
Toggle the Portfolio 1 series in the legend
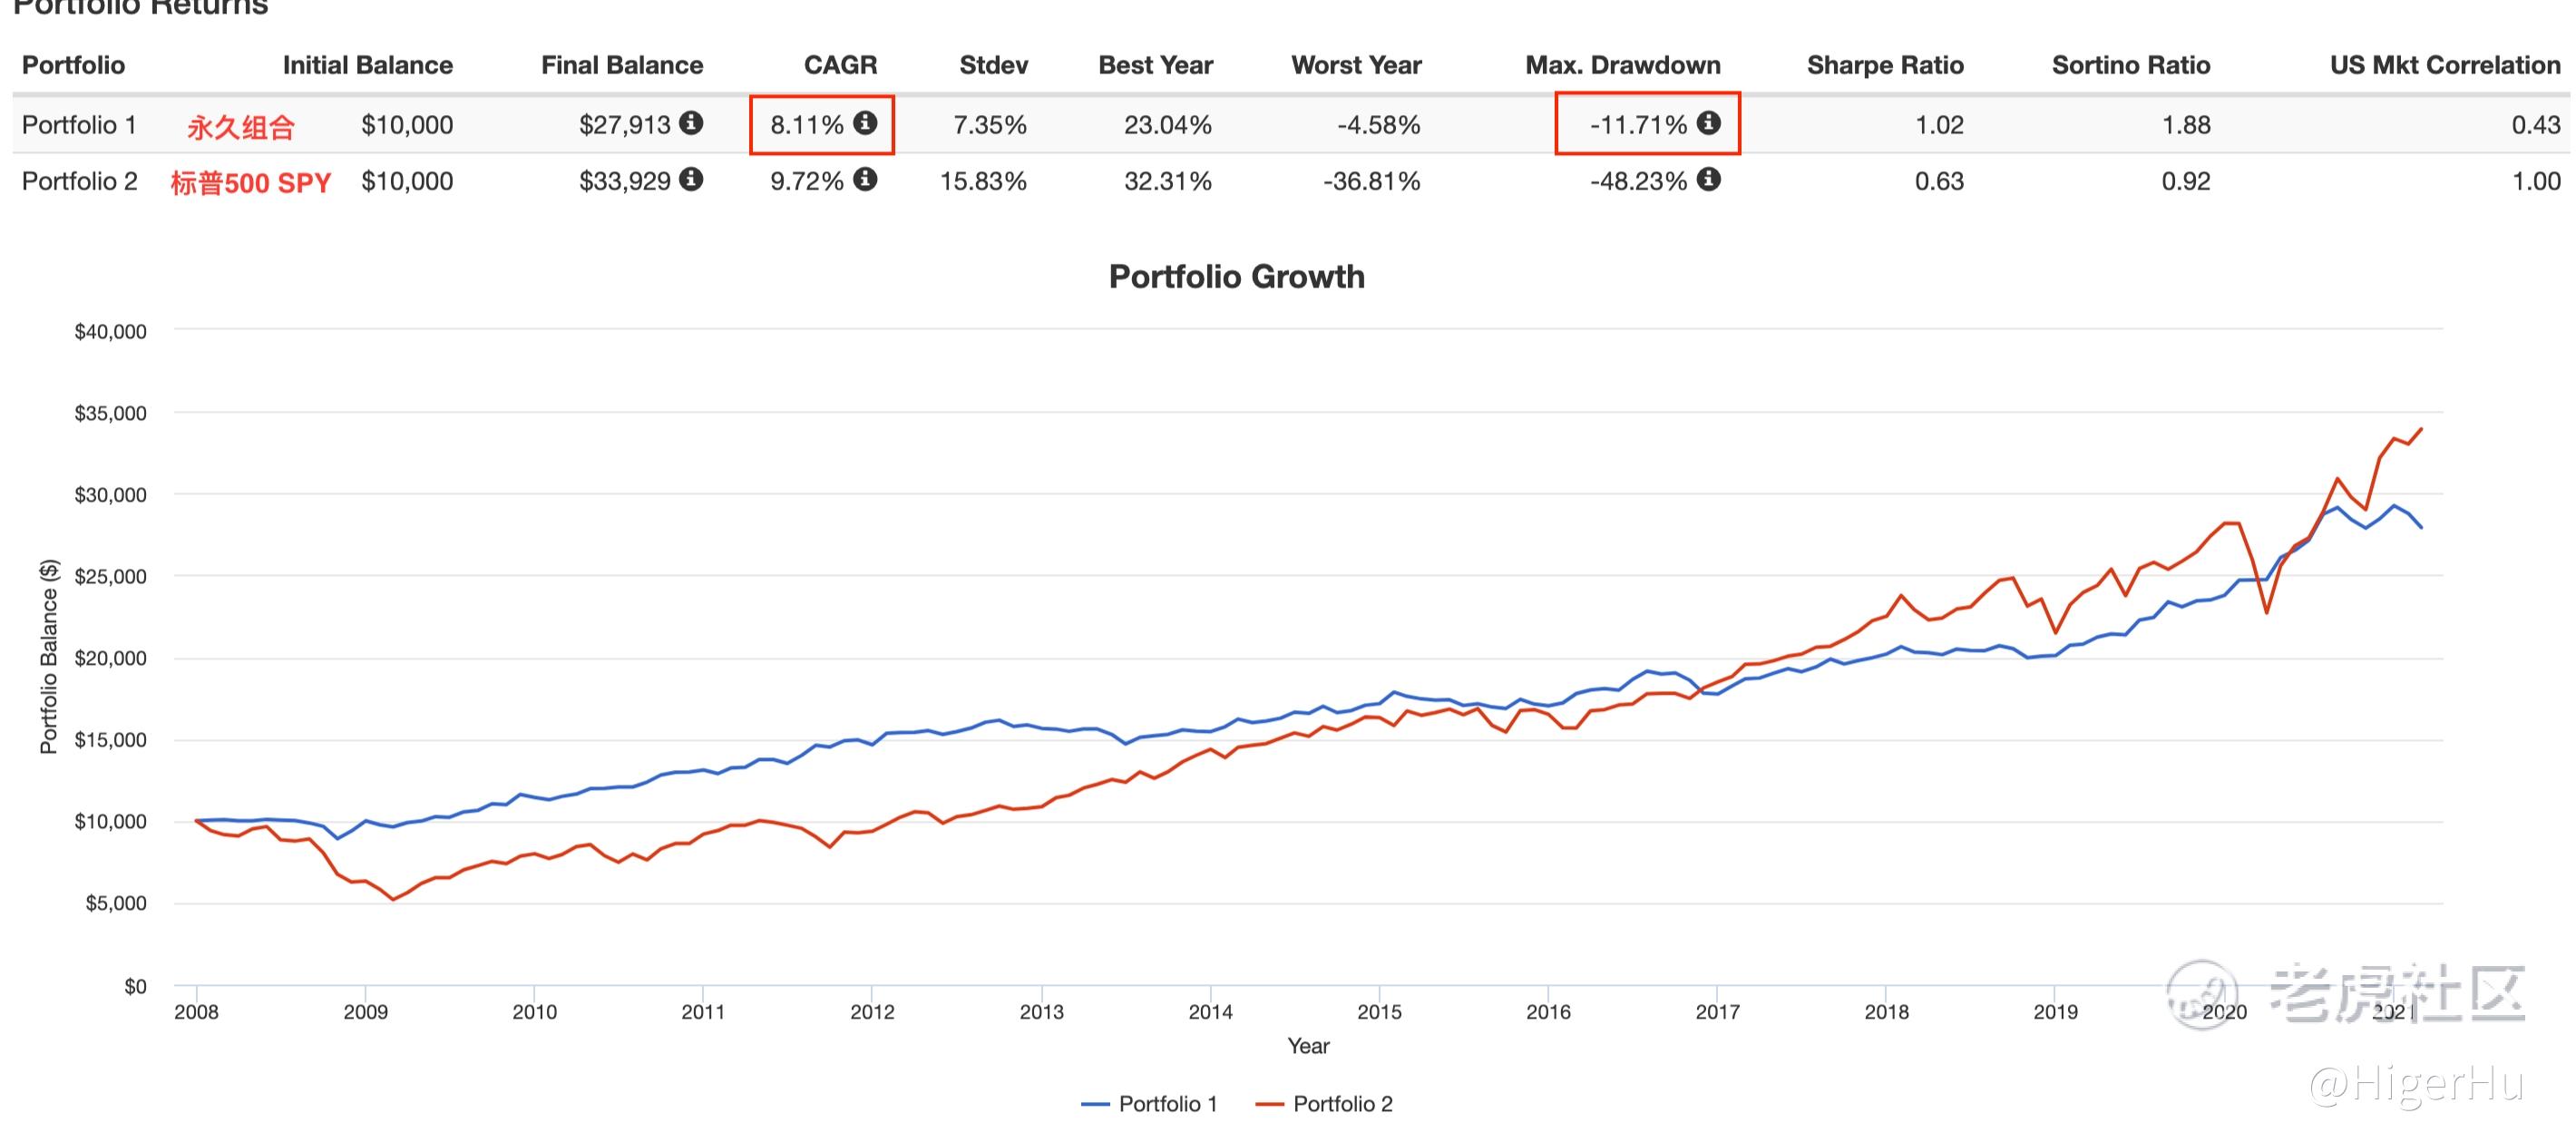point(1150,1104)
